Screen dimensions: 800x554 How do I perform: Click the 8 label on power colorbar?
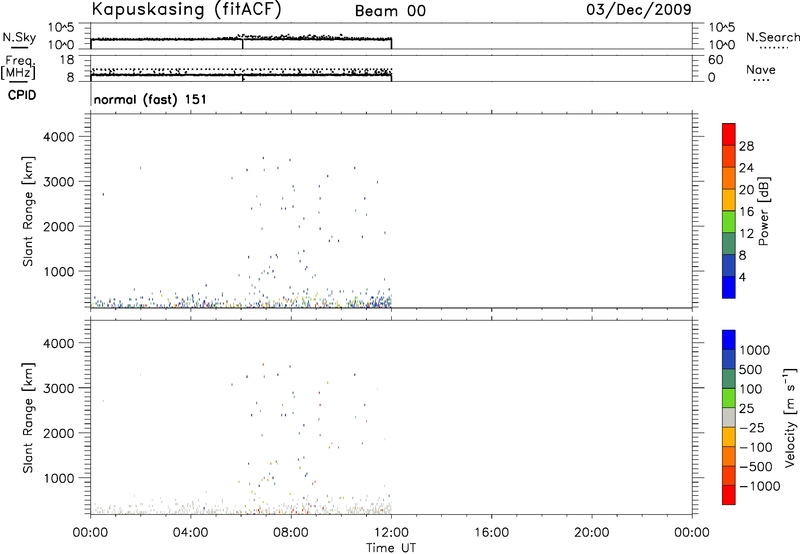coord(742,256)
